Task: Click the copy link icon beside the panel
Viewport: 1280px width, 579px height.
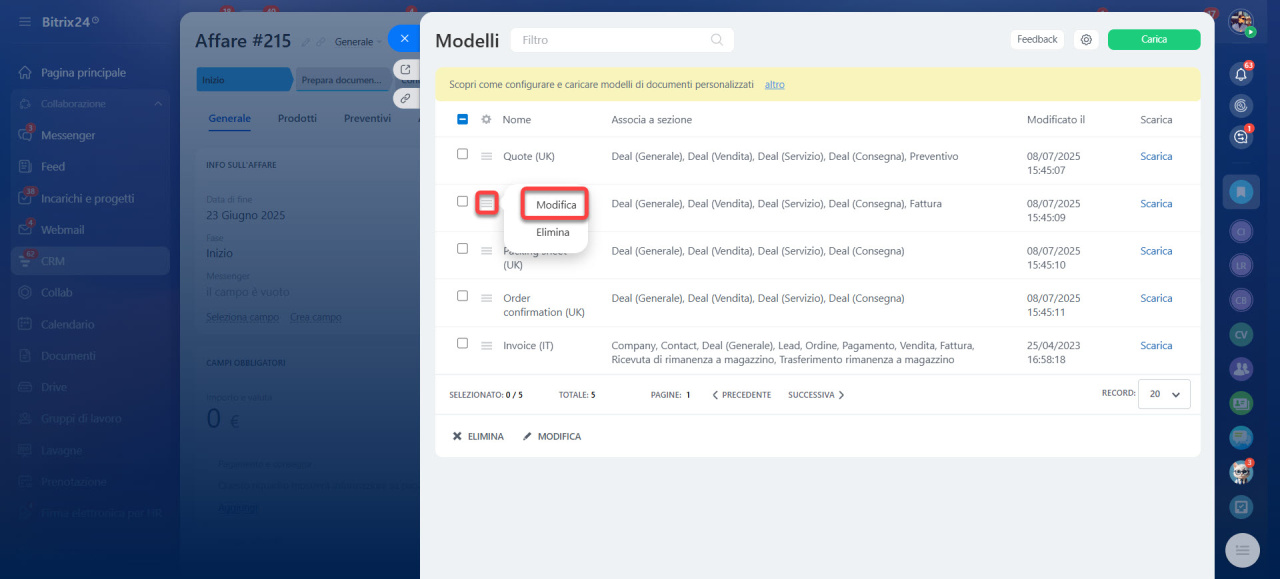Action: (x=405, y=98)
